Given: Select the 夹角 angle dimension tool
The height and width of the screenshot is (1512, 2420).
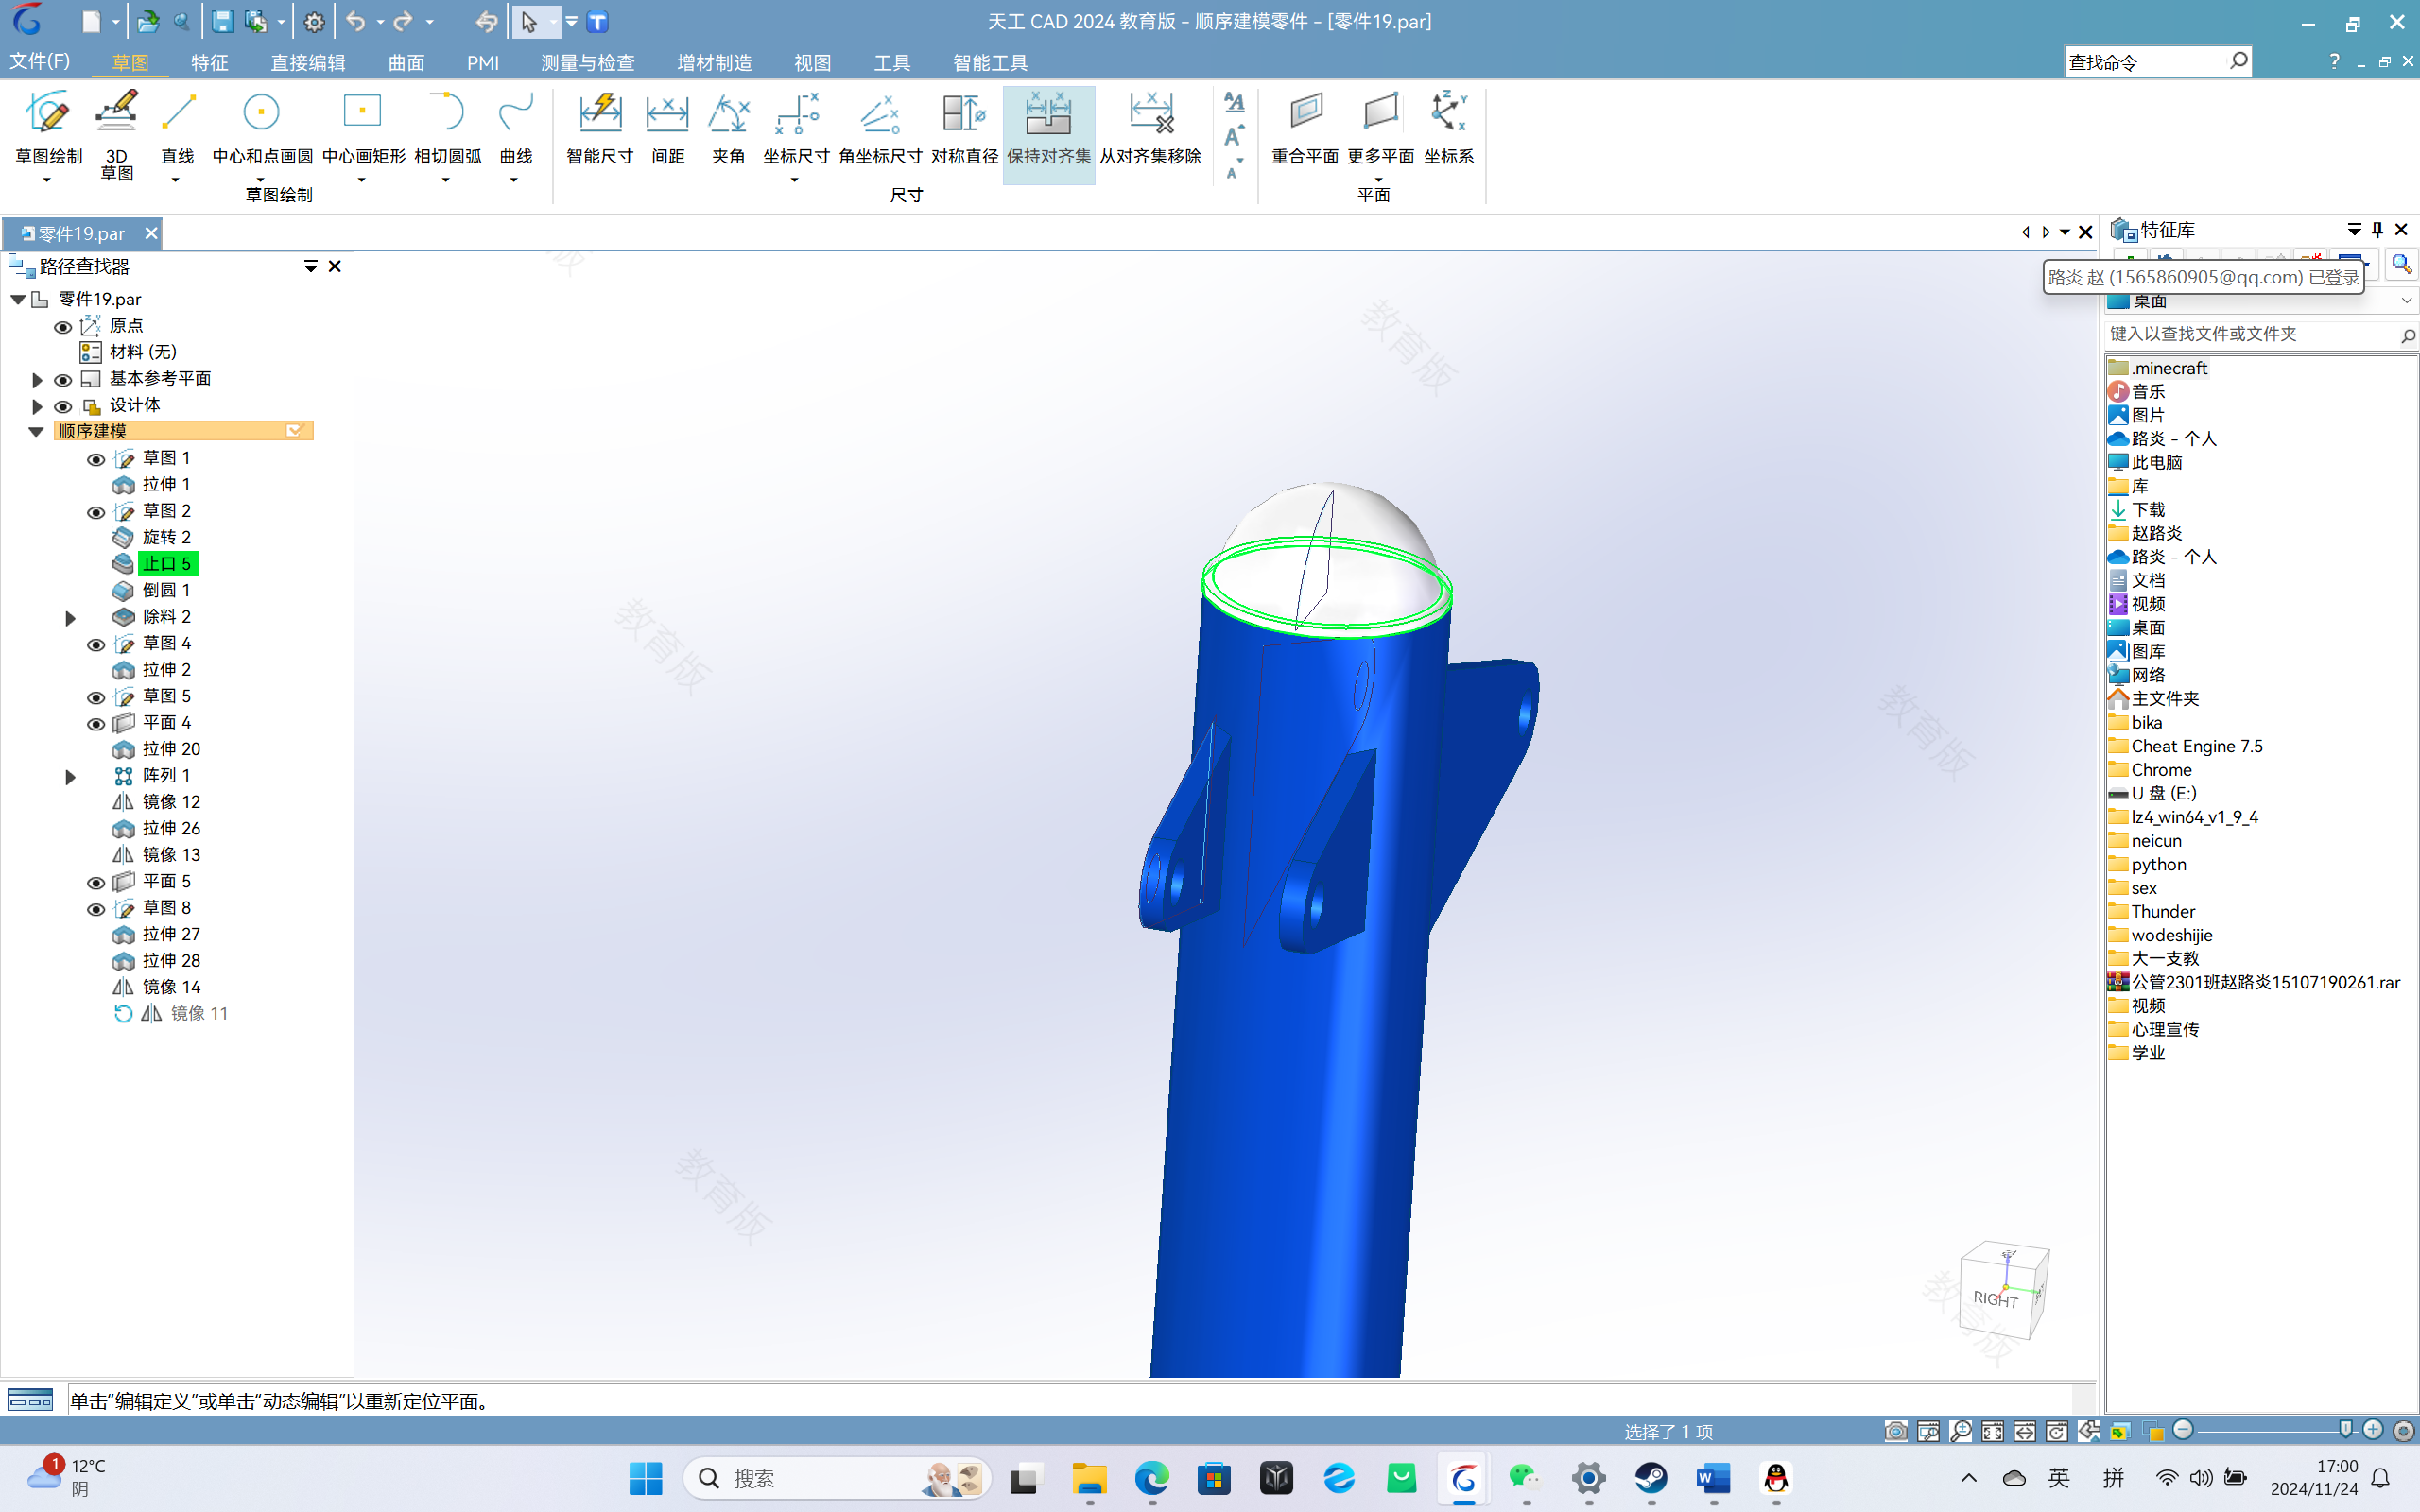Looking at the screenshot, I should (728, 128).
